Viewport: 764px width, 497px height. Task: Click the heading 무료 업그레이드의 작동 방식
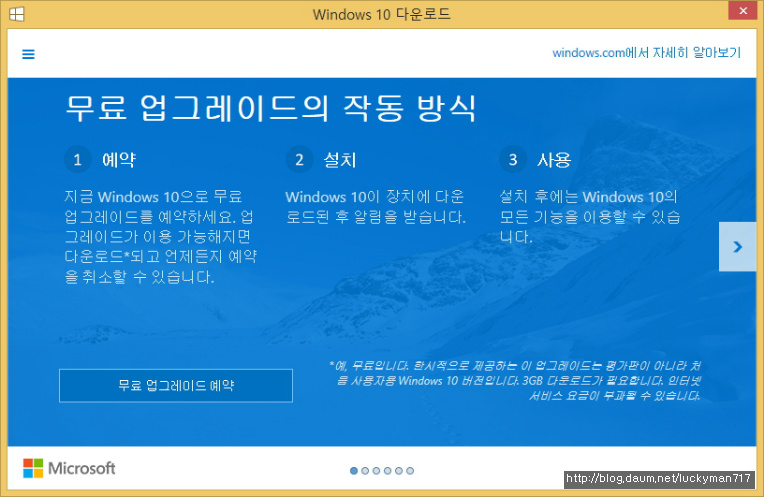pyautogui.click(x=270, y=108)
